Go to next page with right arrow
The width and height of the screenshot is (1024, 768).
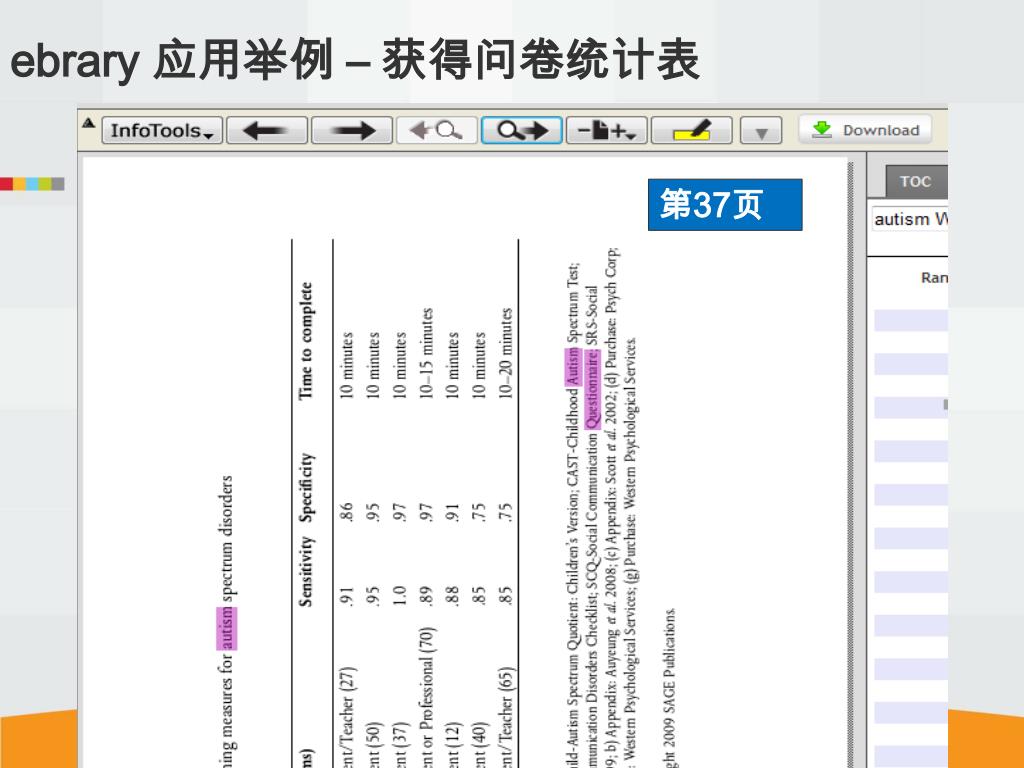[x=352, y=130]
